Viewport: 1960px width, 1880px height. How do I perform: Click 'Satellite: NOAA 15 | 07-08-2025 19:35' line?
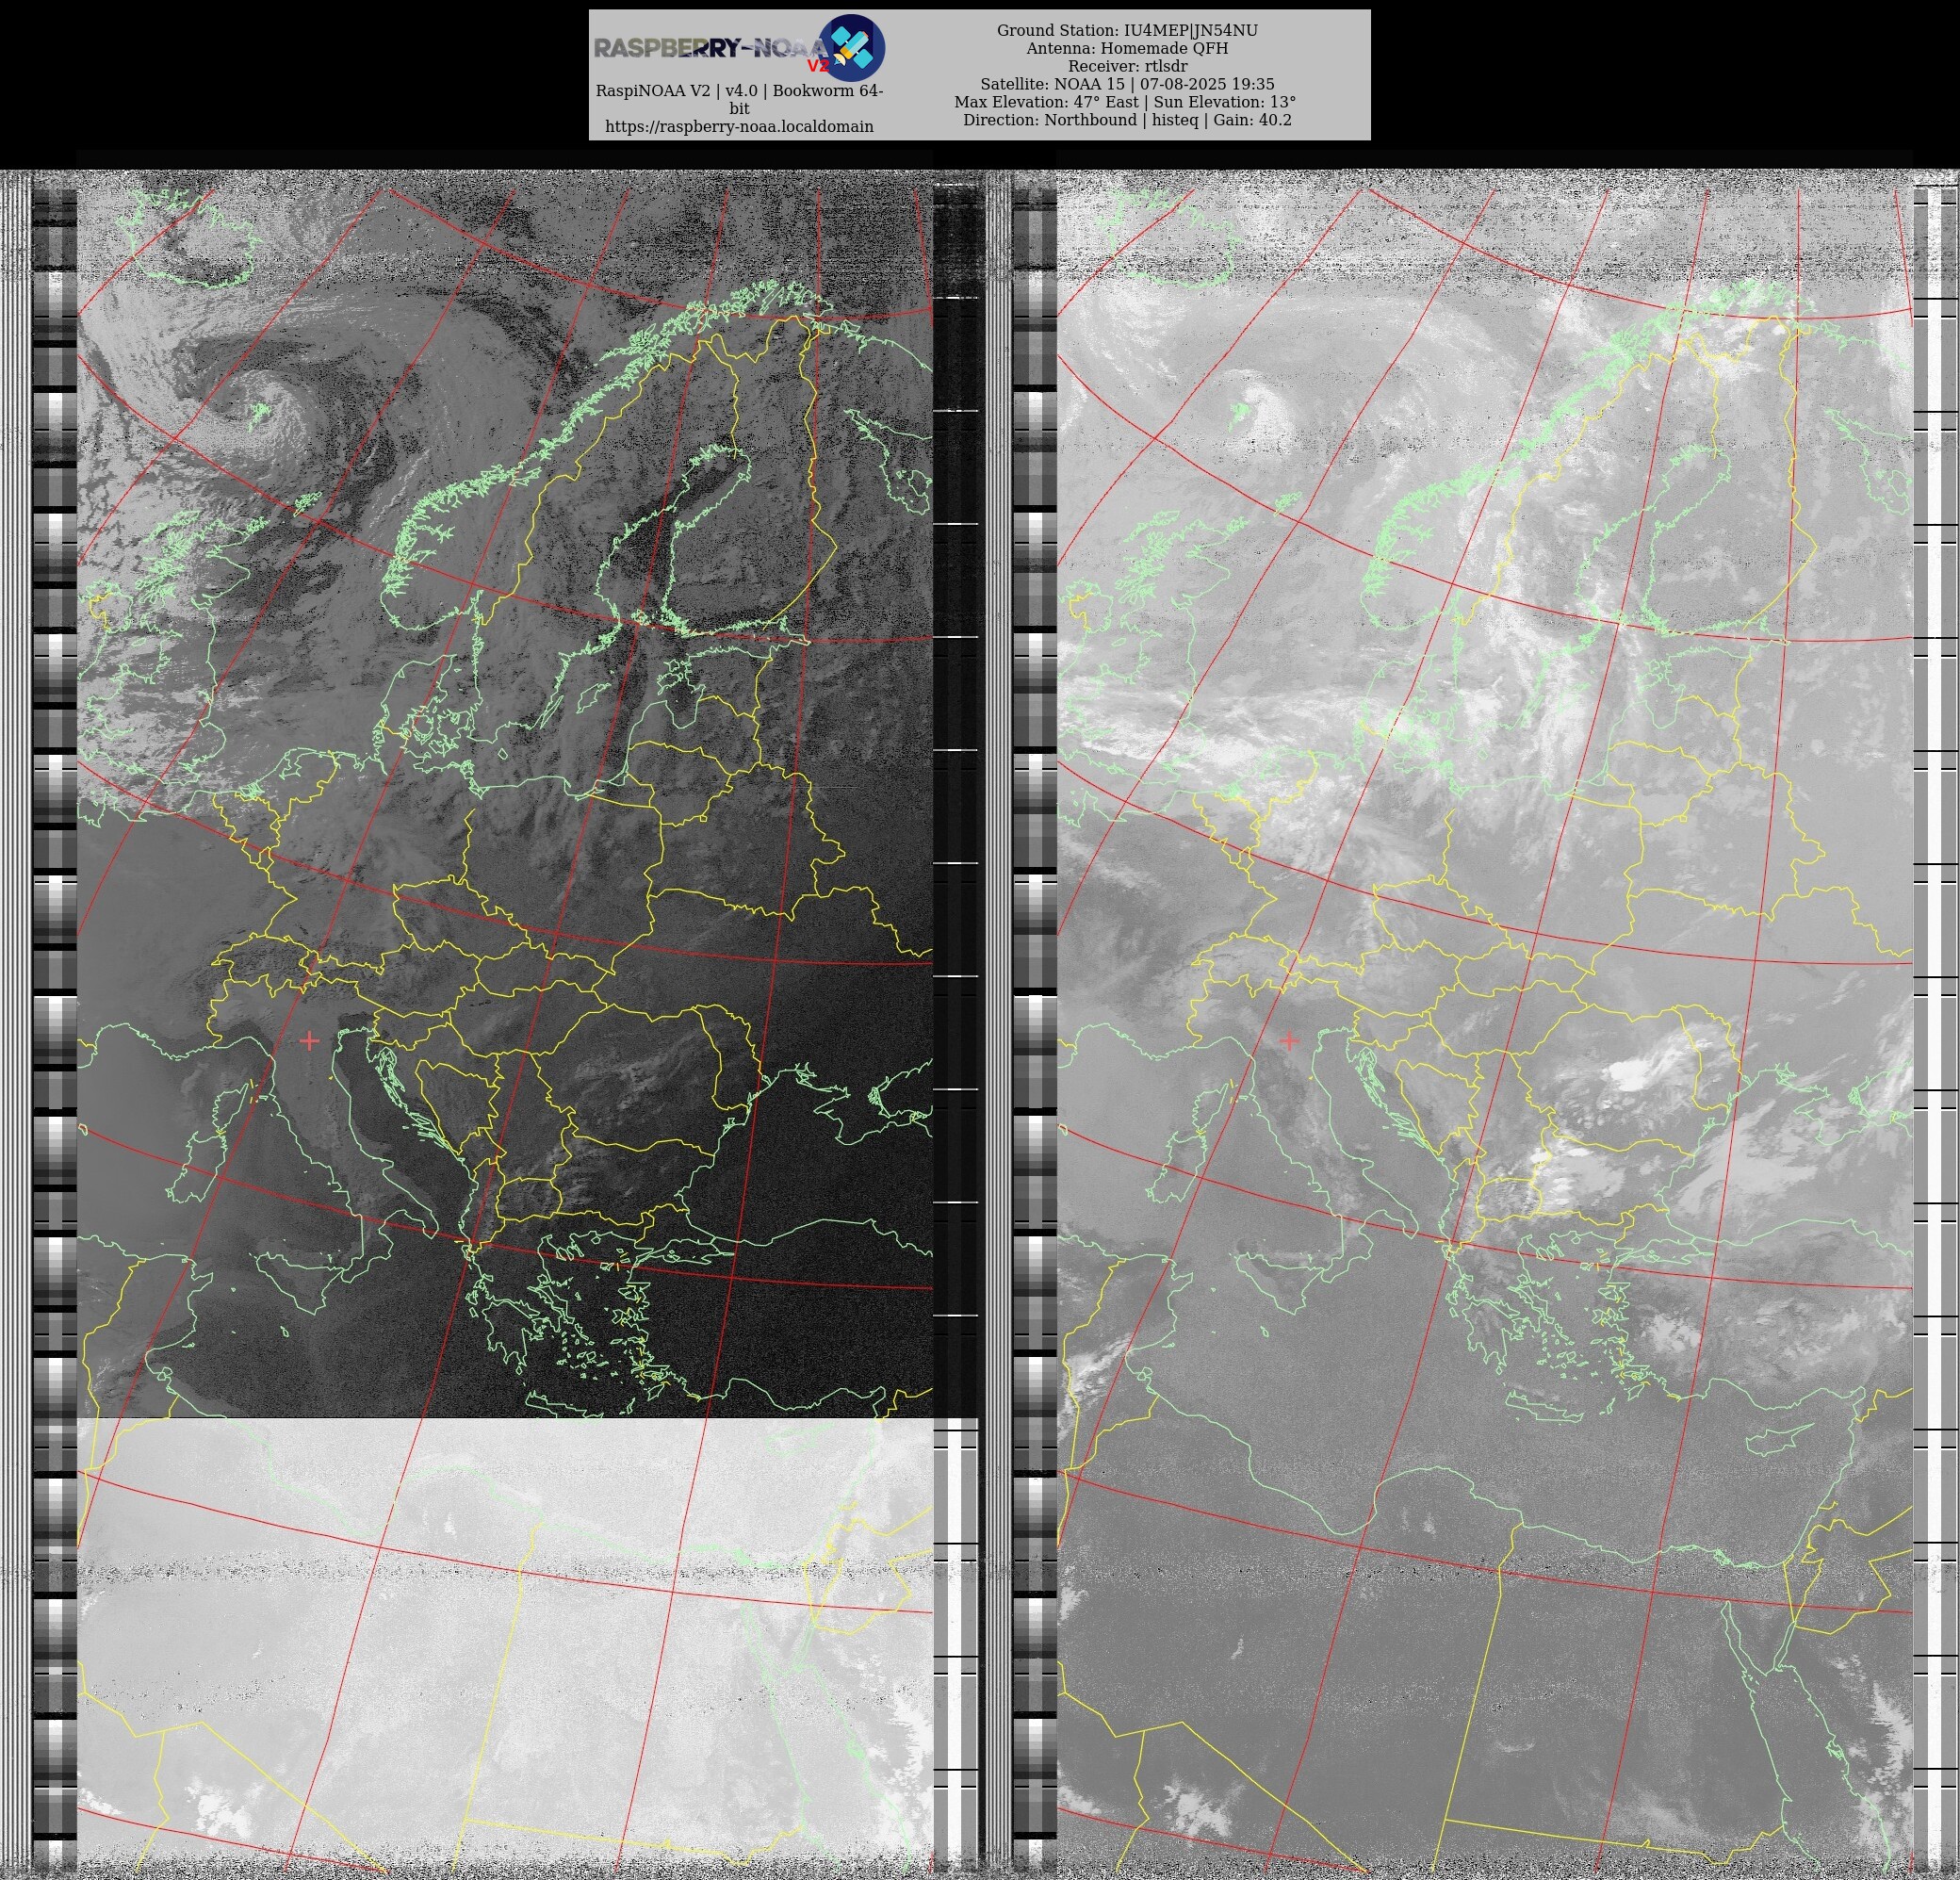[x=1127, y=85]
